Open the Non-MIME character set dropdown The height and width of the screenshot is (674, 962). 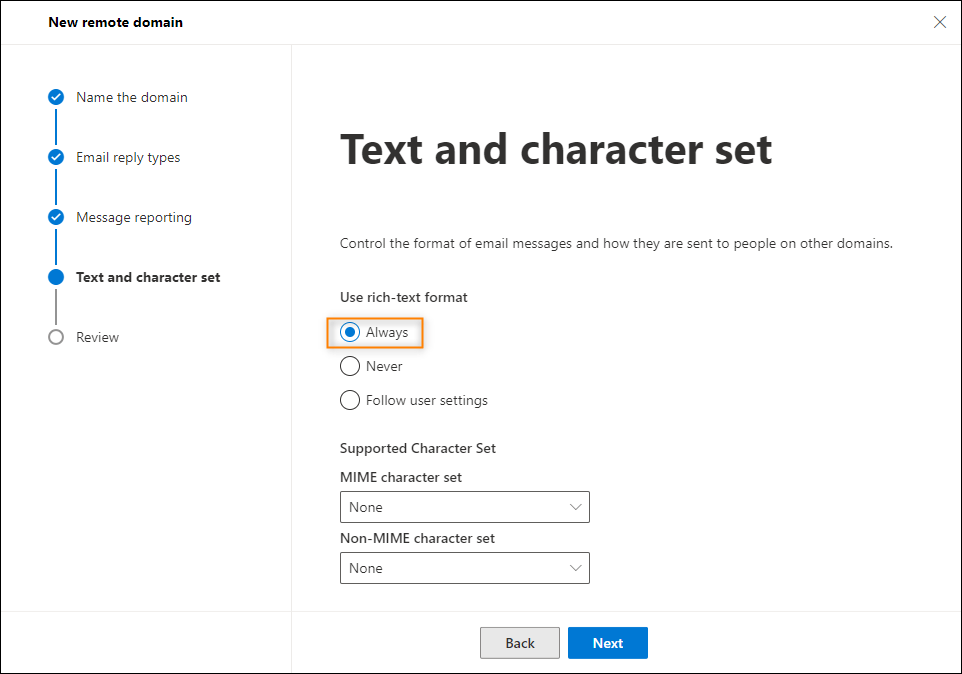pos(464,568)
